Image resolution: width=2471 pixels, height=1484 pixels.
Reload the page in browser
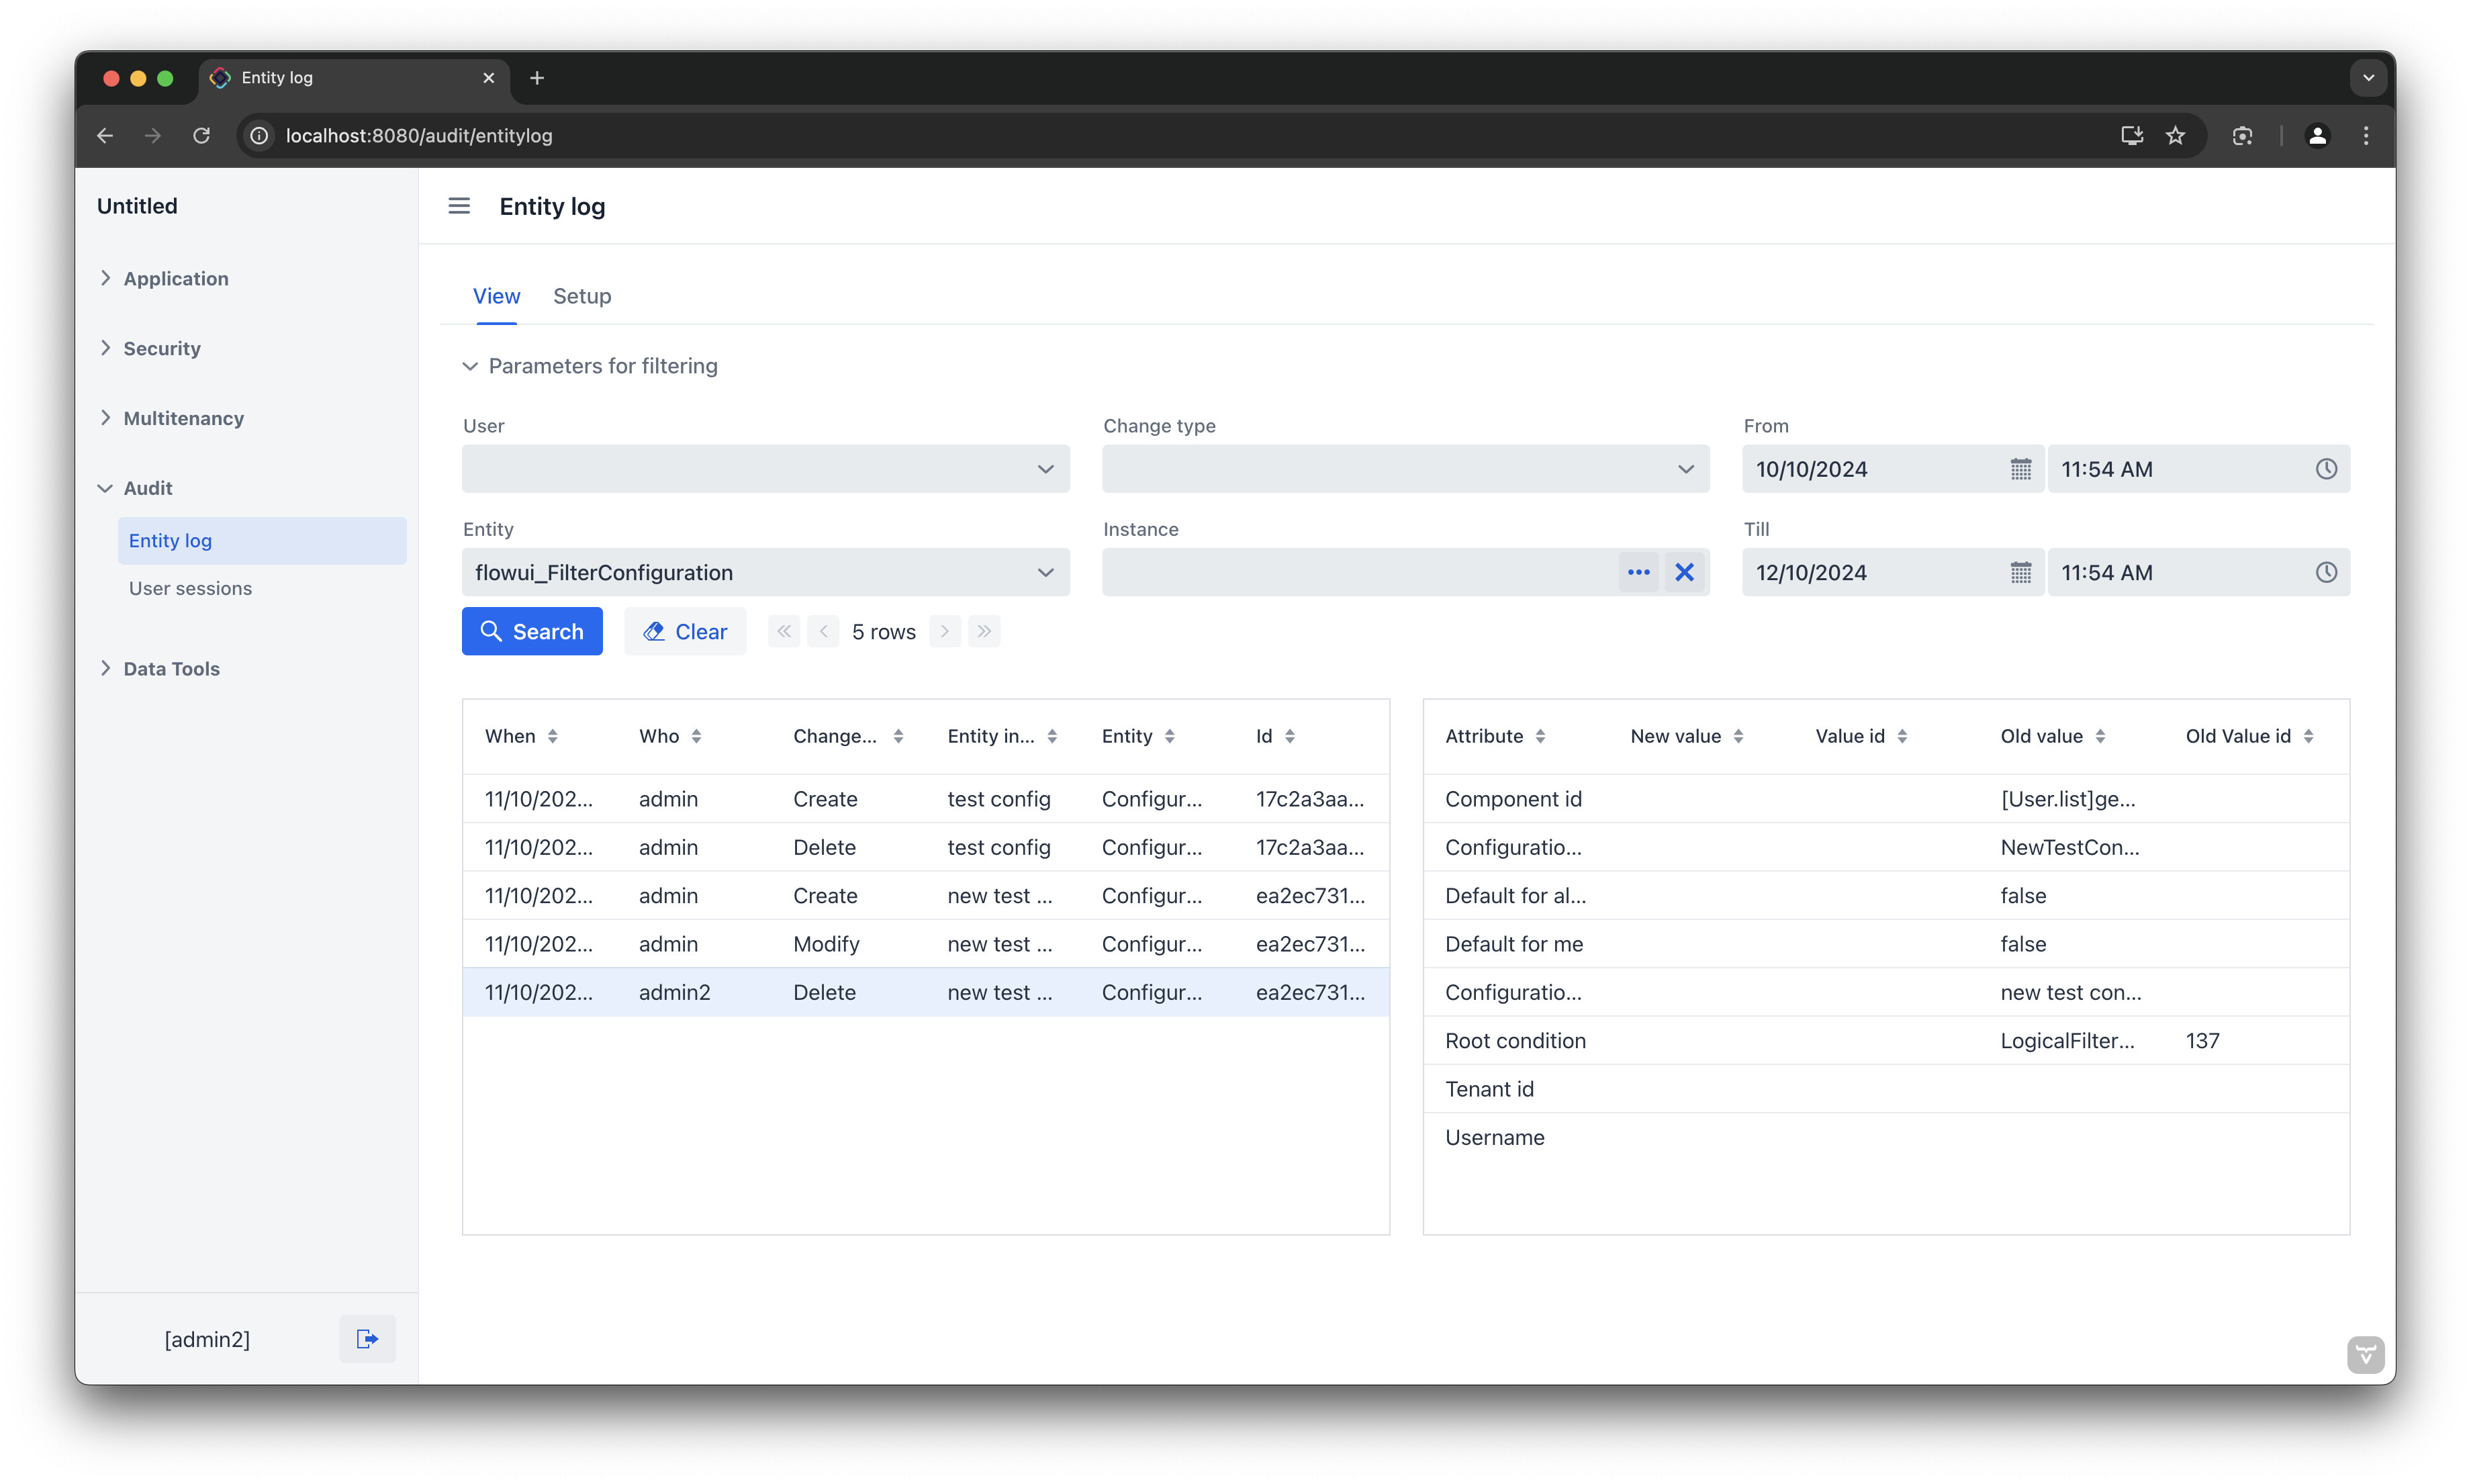(201, 135)
